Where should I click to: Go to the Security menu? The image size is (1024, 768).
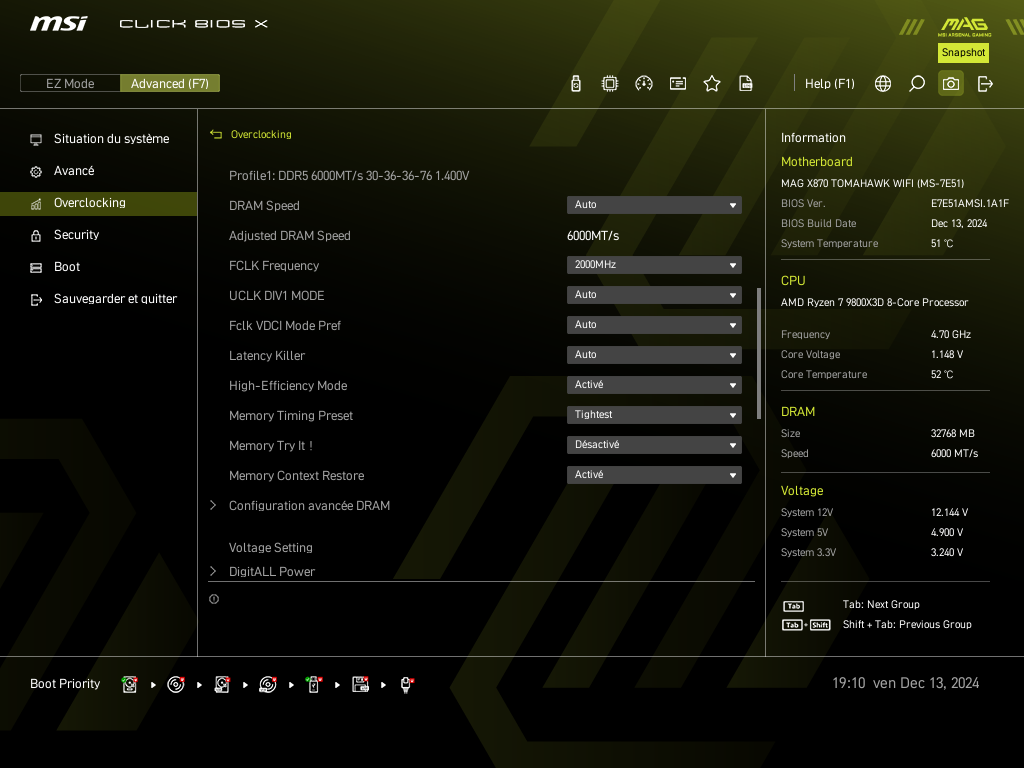76,235
